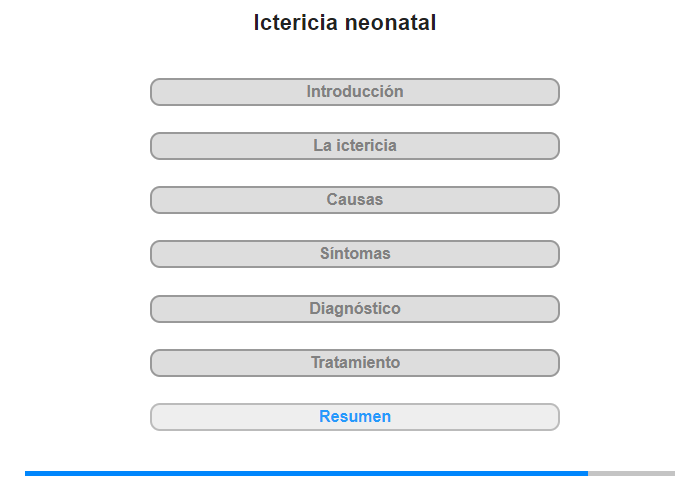Jump to the Diagnóstico section
This screenshot has height=480, width=700.
pyautogui.click(x=354, y=309)
